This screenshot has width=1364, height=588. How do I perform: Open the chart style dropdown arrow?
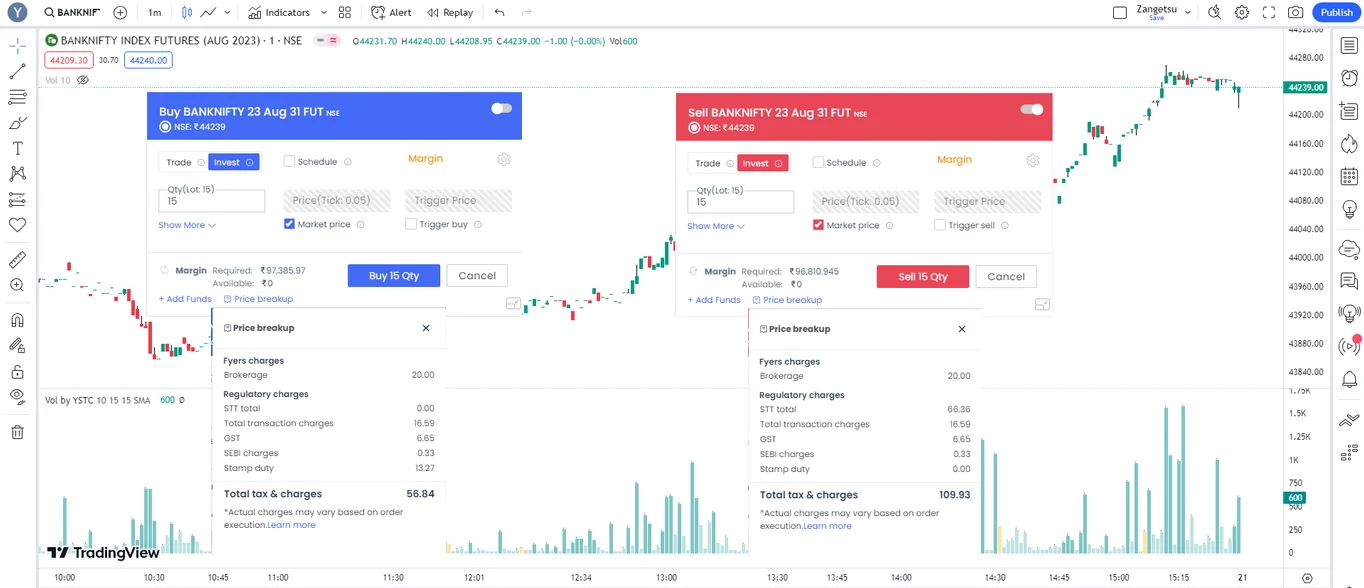tap(227, 12)
